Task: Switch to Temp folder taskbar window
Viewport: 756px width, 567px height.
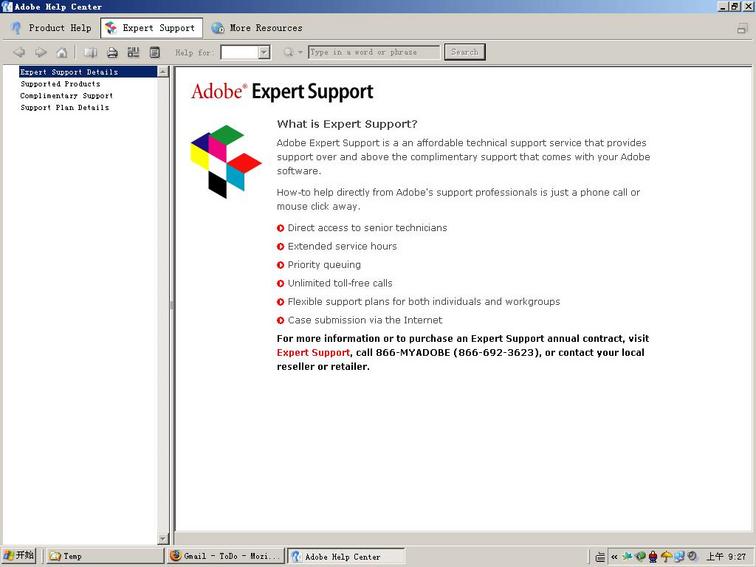Action: point(105,556)
